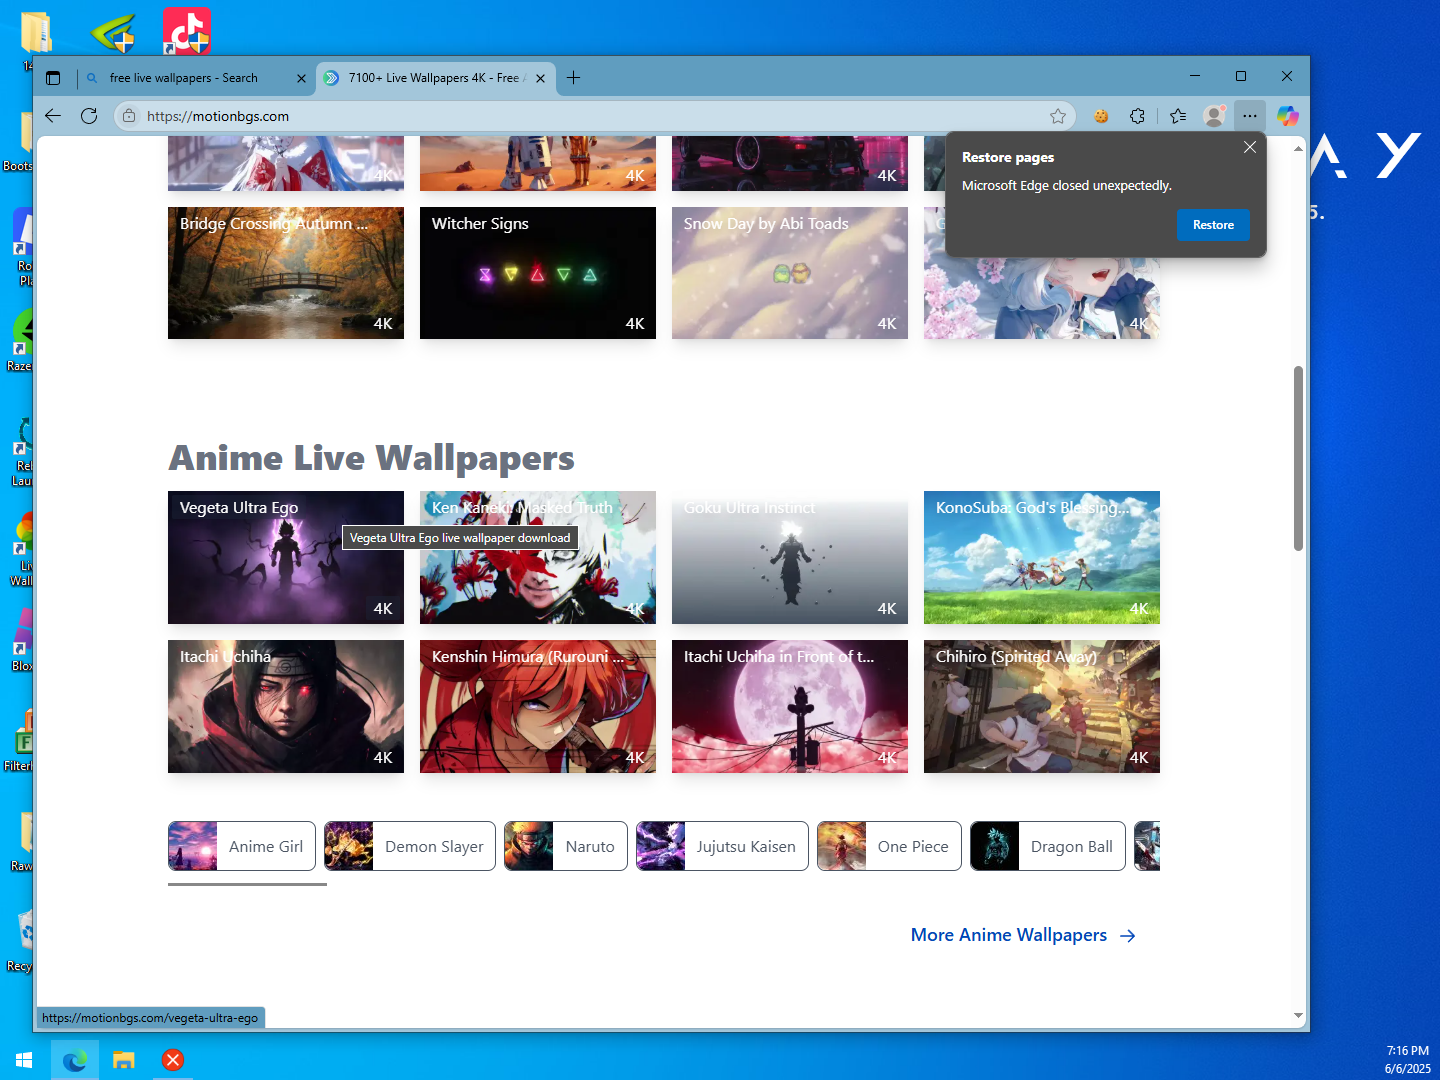
Task: Click the category list horizontal scrollbar
Action: tap(247, 884)
